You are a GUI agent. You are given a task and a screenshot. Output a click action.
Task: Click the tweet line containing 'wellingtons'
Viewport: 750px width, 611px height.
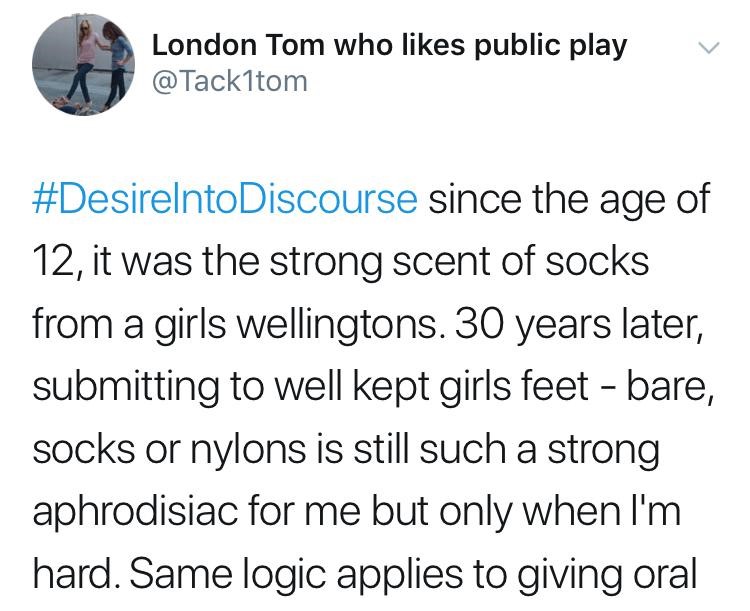(x=368, y=324)
